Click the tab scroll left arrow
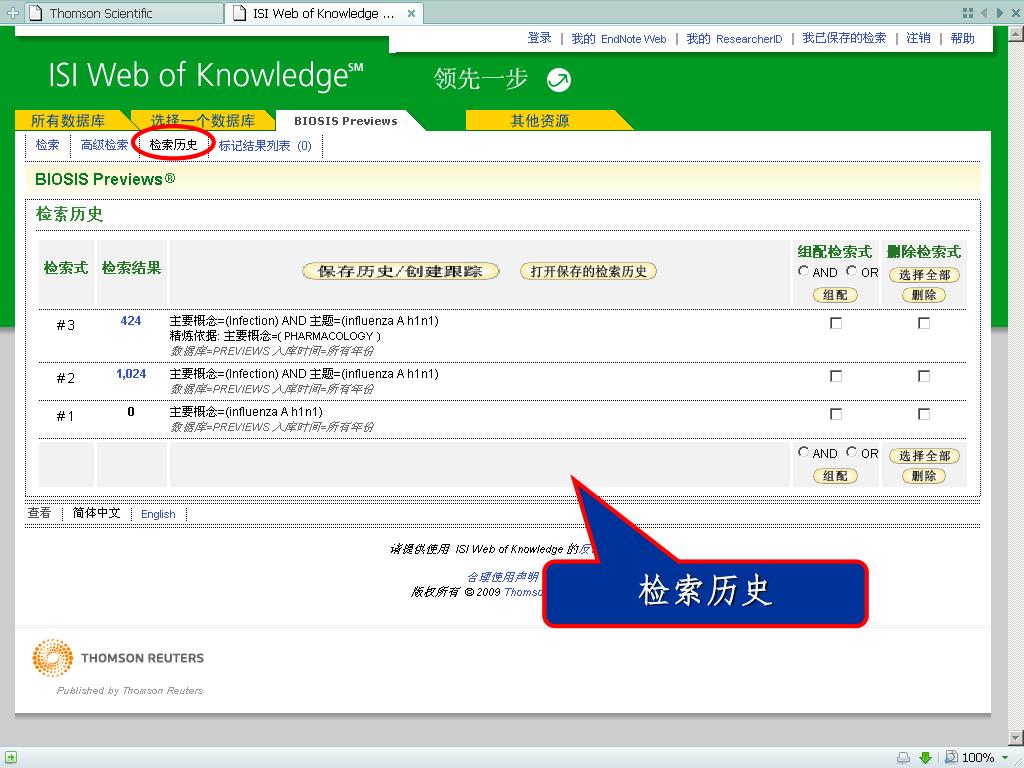 pyautogui.click(x=984, y=12)
